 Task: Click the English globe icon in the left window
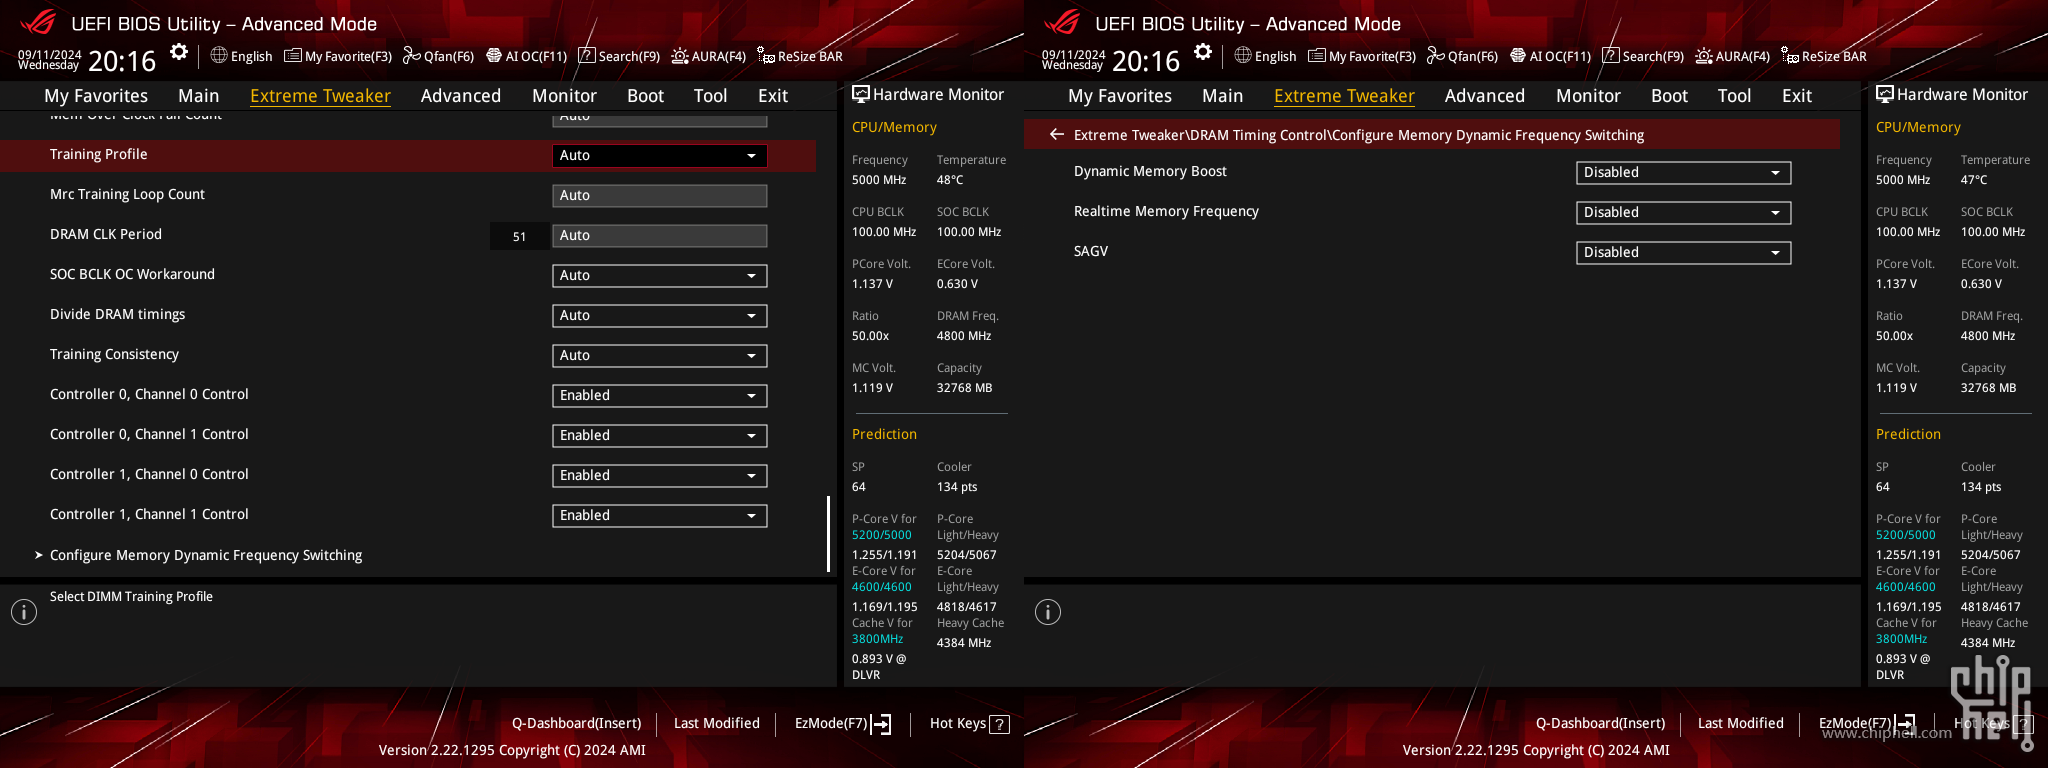(219, 56)
